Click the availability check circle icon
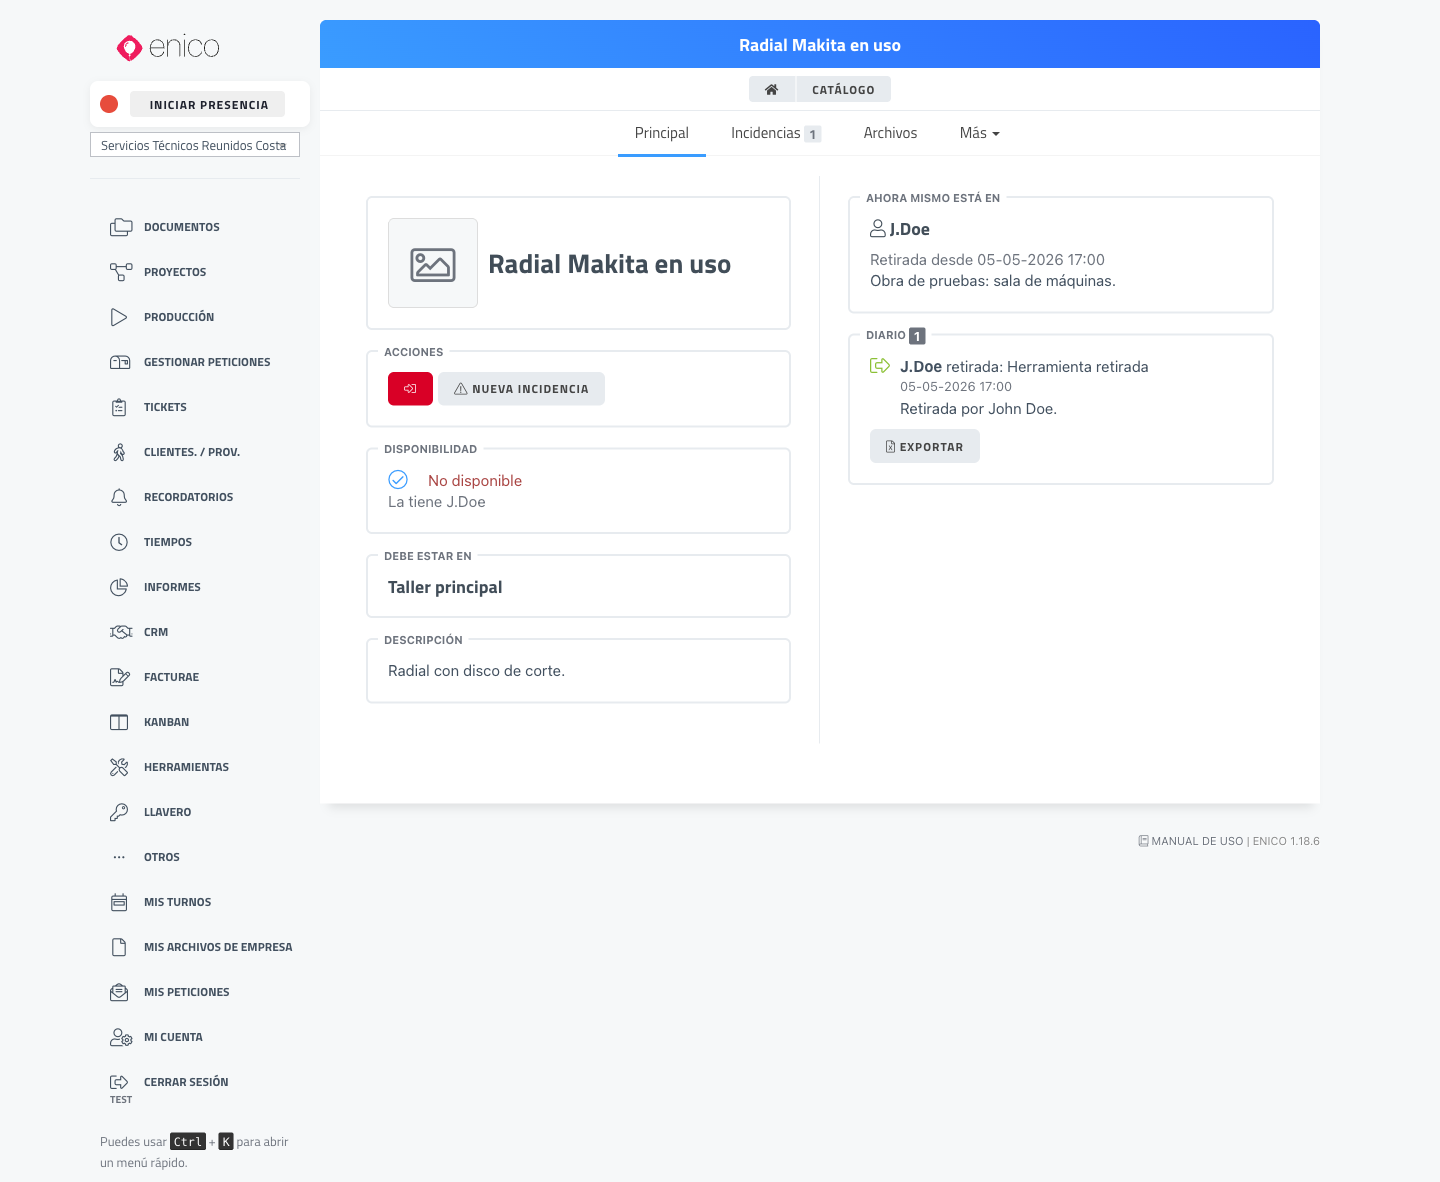1440x1182 pixels. click(398, 479)
